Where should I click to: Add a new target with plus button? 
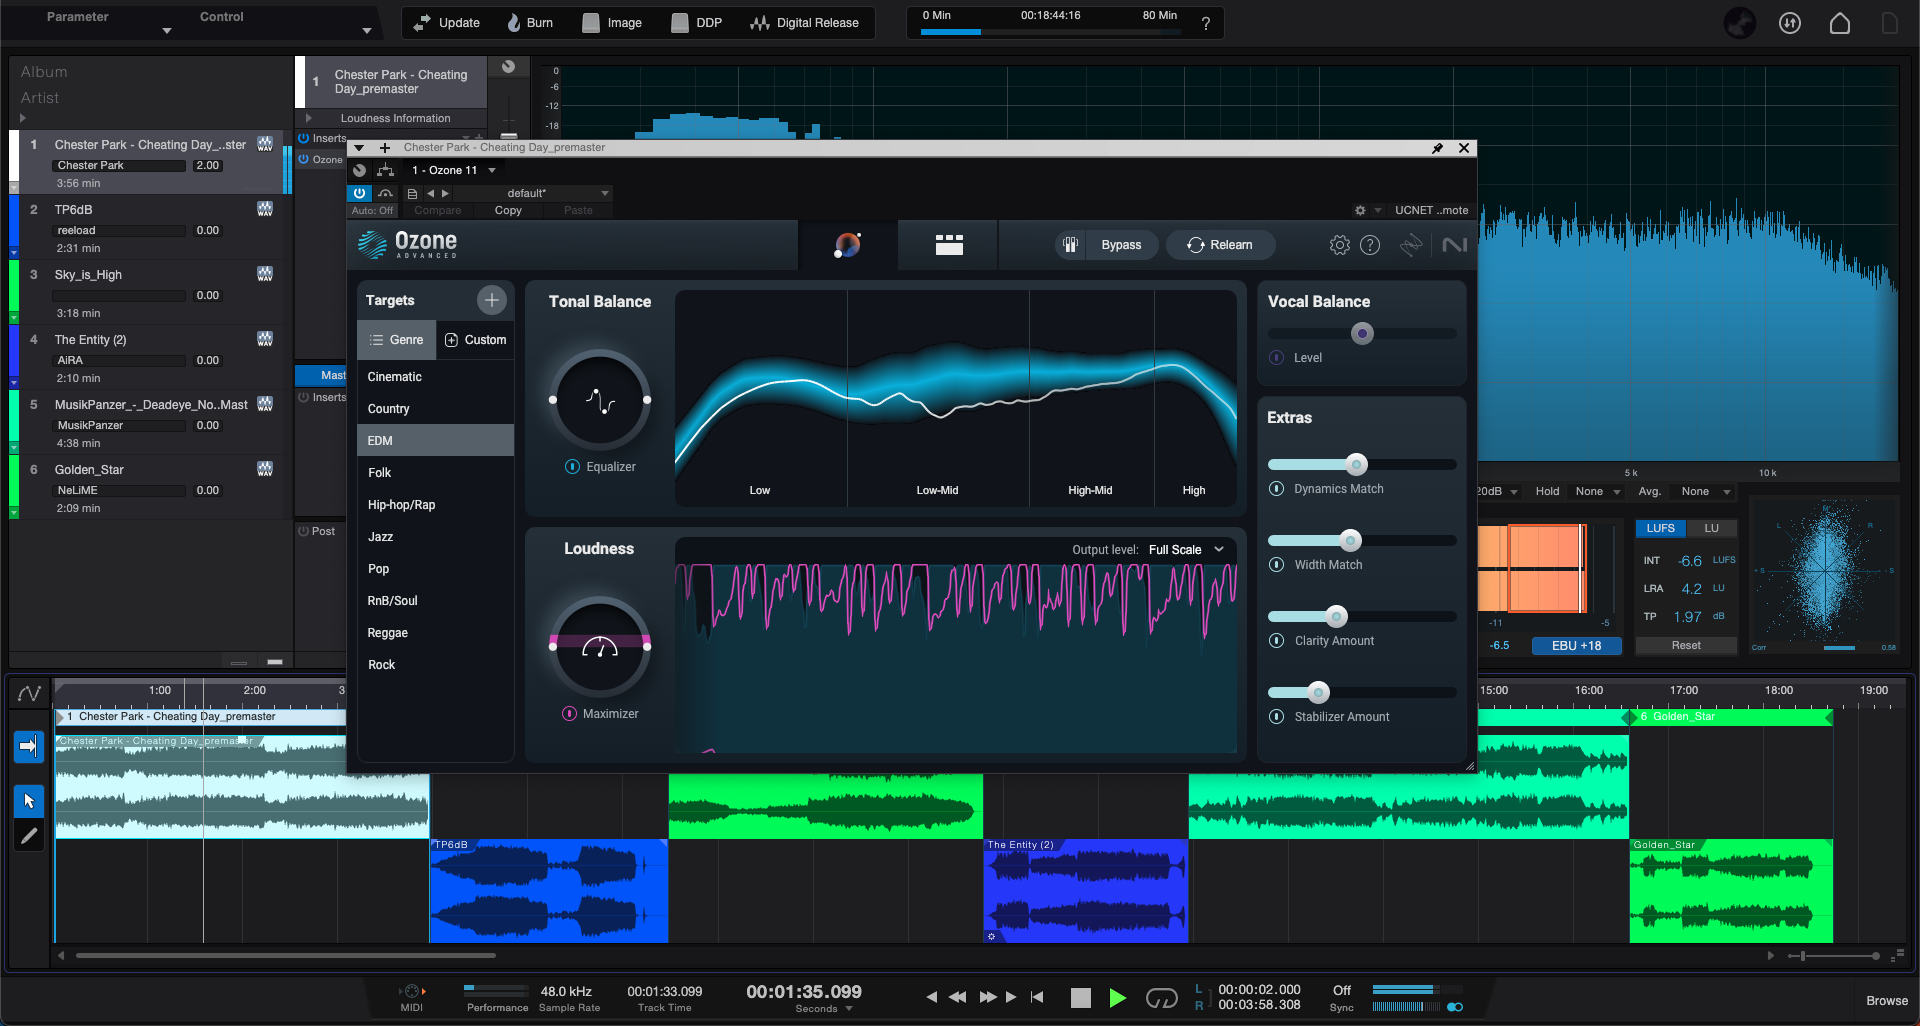[491, 300]
